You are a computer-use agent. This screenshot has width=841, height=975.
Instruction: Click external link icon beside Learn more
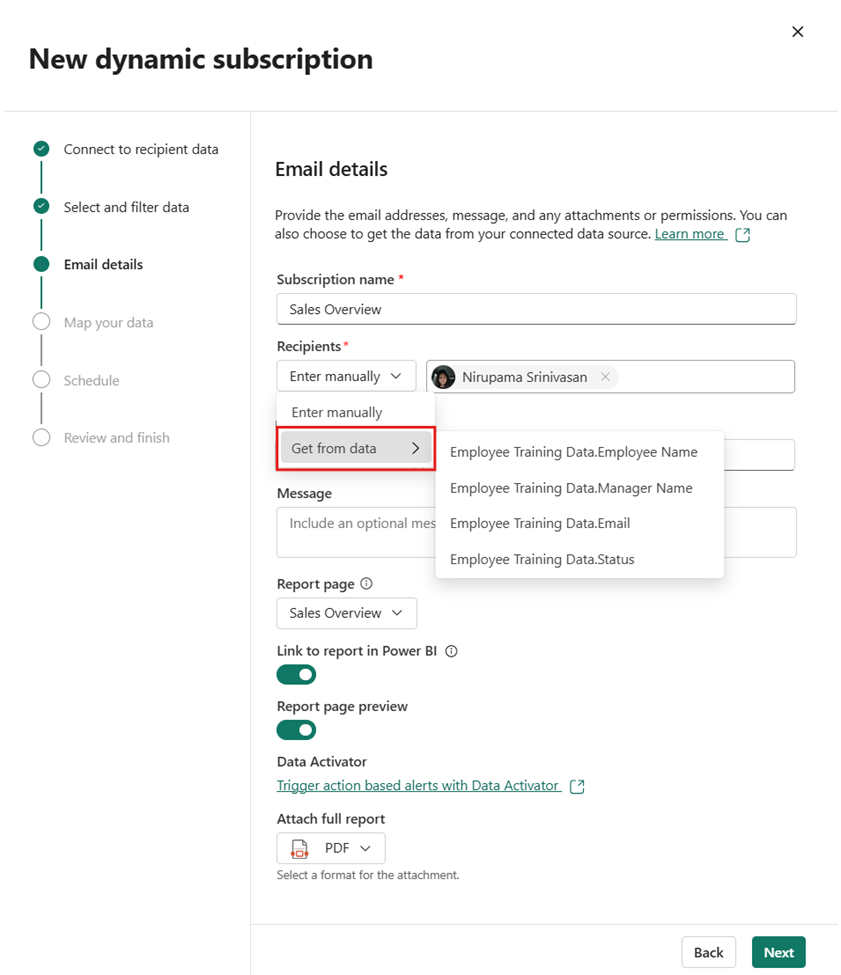[743, 234]
